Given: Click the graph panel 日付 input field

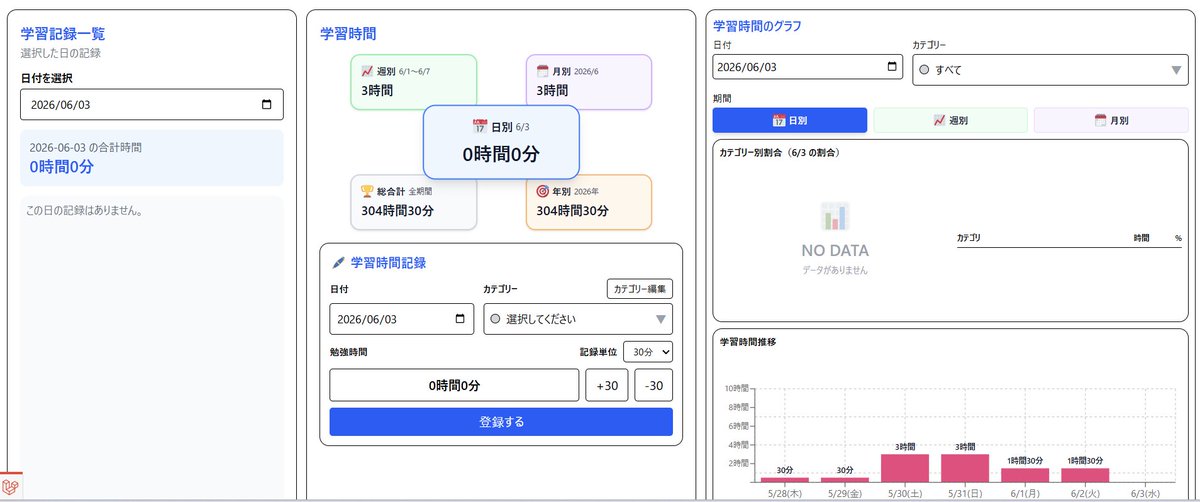Looking at the screenshot, I should [x=808, y=68].
